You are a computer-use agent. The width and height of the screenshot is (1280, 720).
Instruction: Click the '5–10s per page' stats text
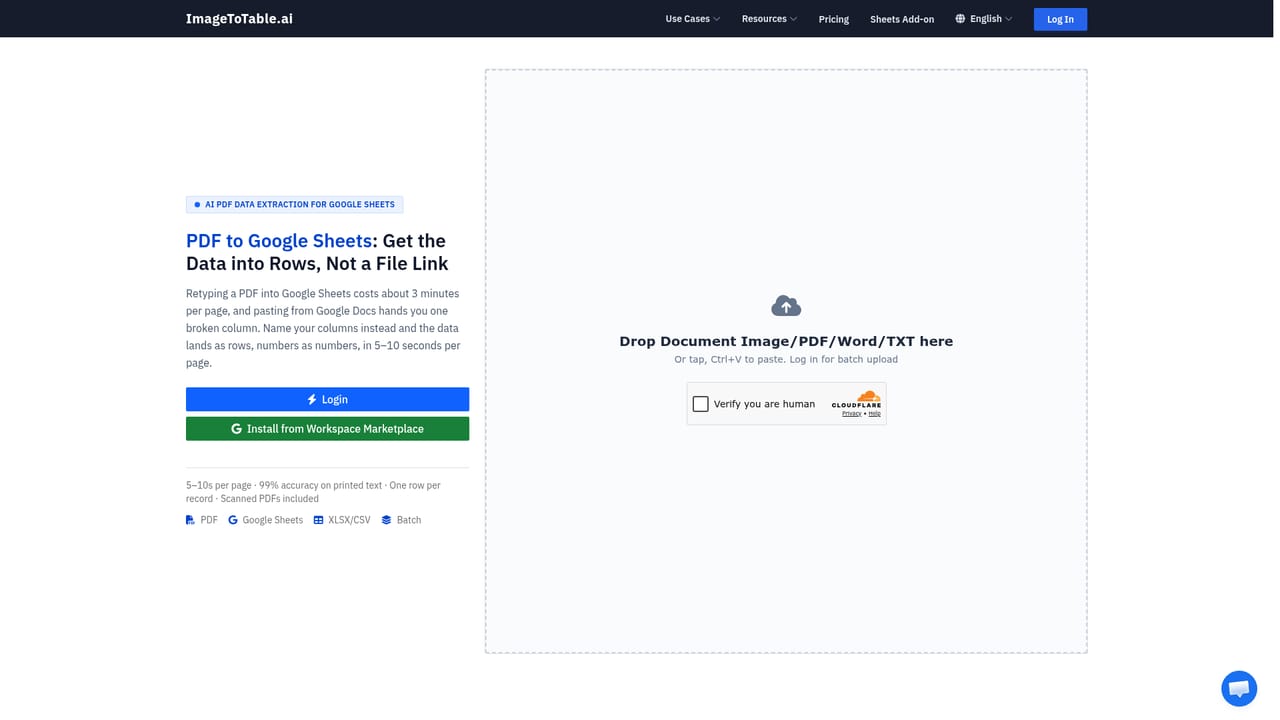[313, 492]
